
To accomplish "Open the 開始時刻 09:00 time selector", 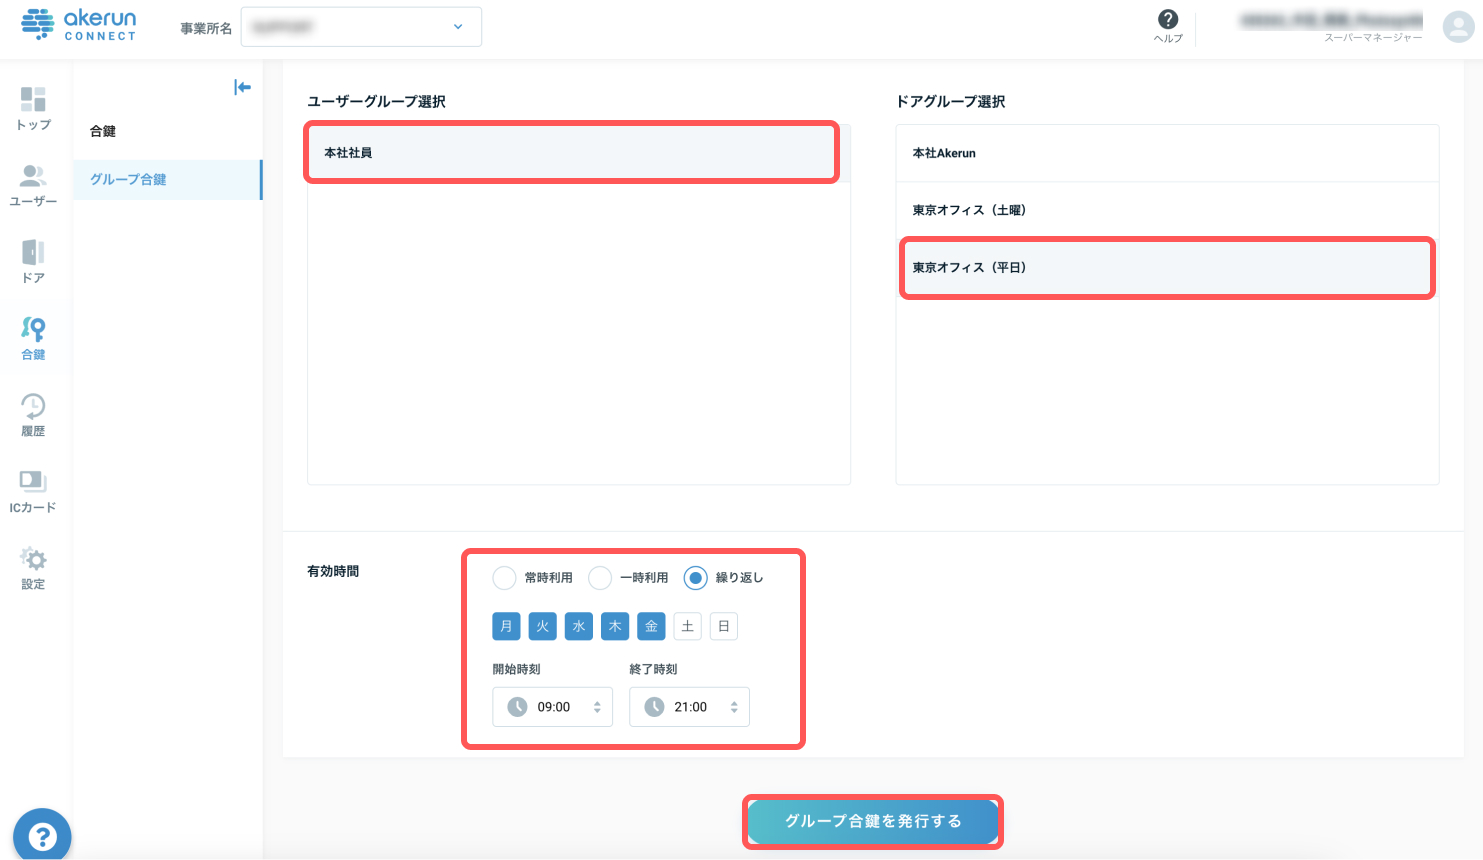I will (552, 707).
